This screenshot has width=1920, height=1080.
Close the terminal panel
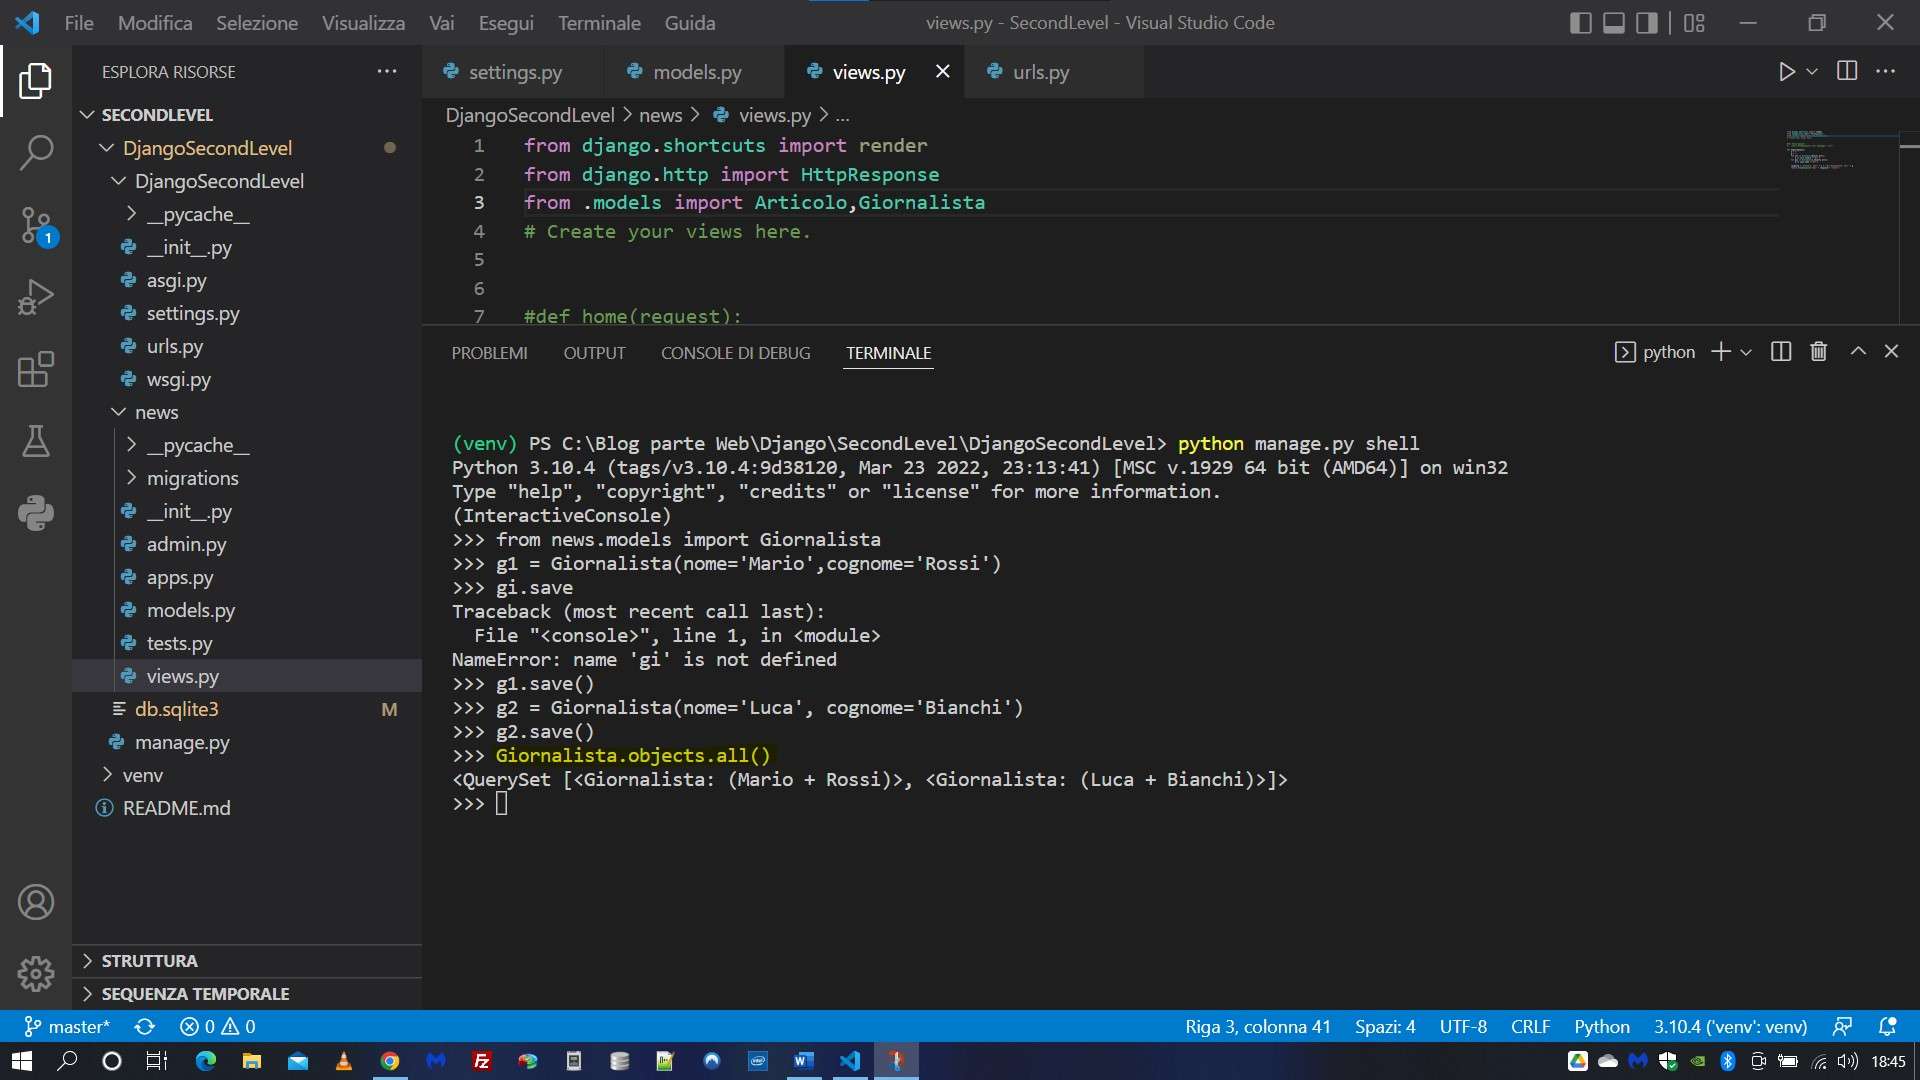[1891, 351]
